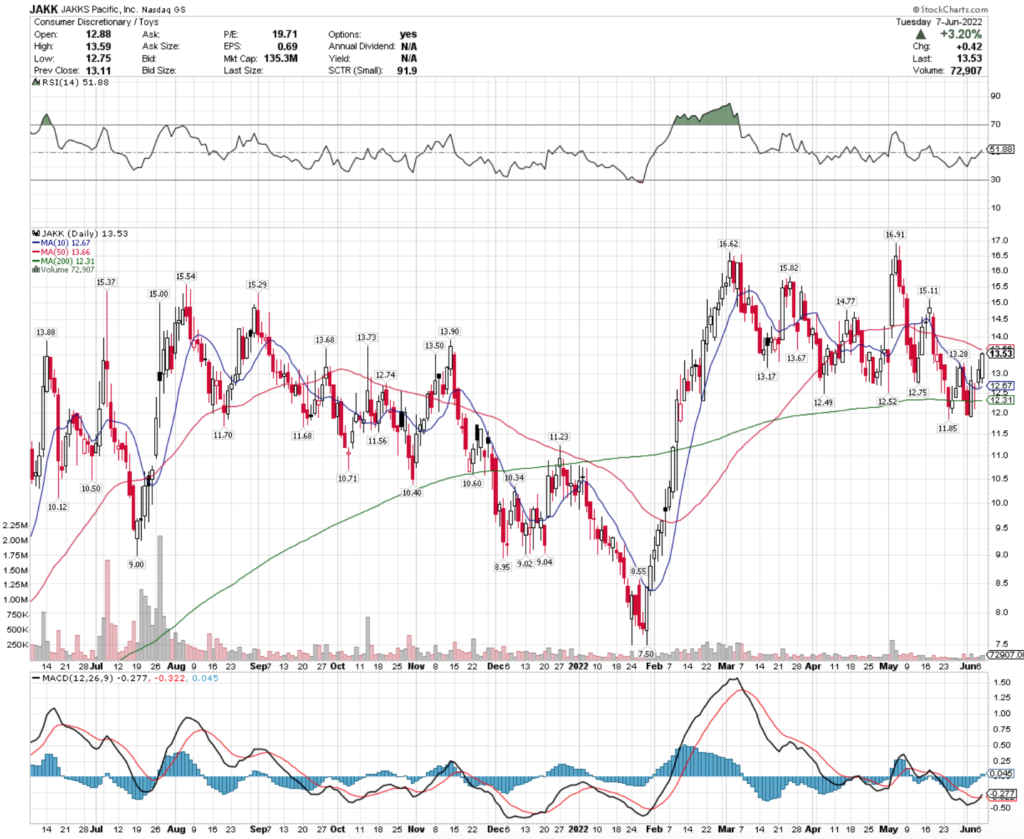Click the 2.25M volume scale label
The width and height of the screenshot is (1024, 839).
15,526
